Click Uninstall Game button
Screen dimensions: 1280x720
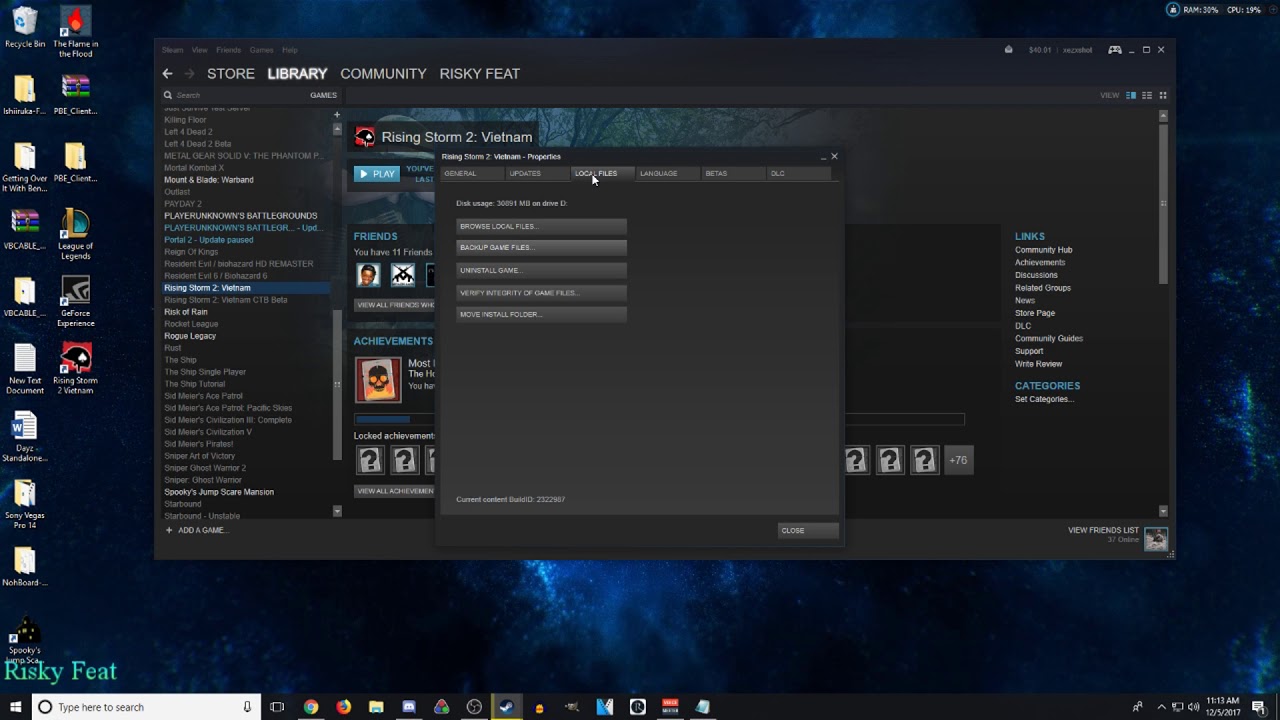coord(541,271)
